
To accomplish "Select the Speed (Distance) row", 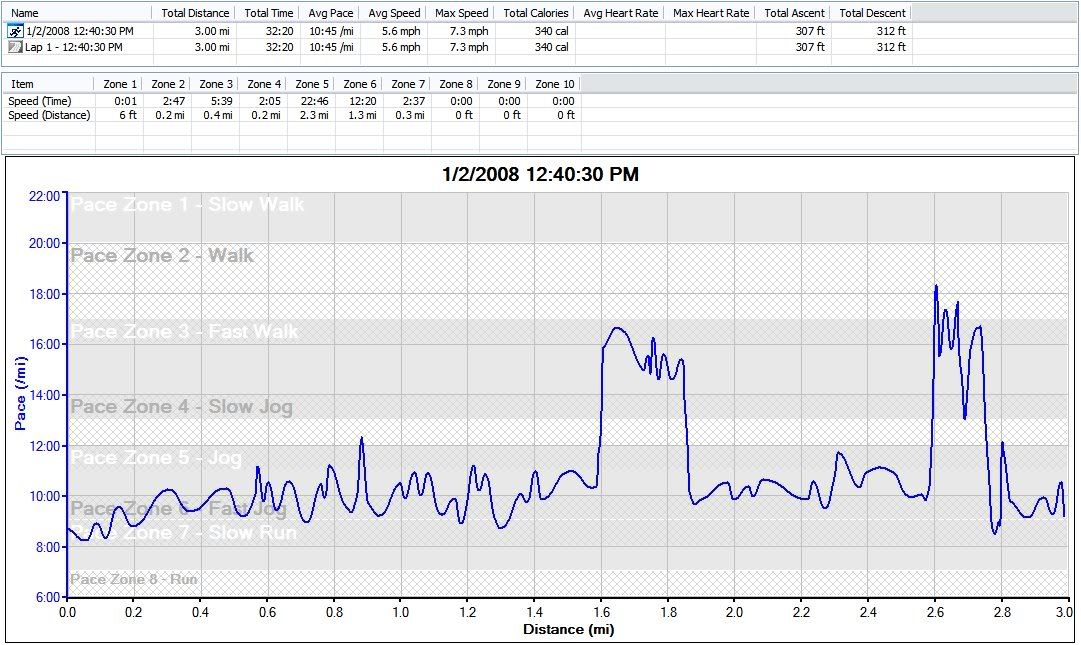I will pos(49,115).
